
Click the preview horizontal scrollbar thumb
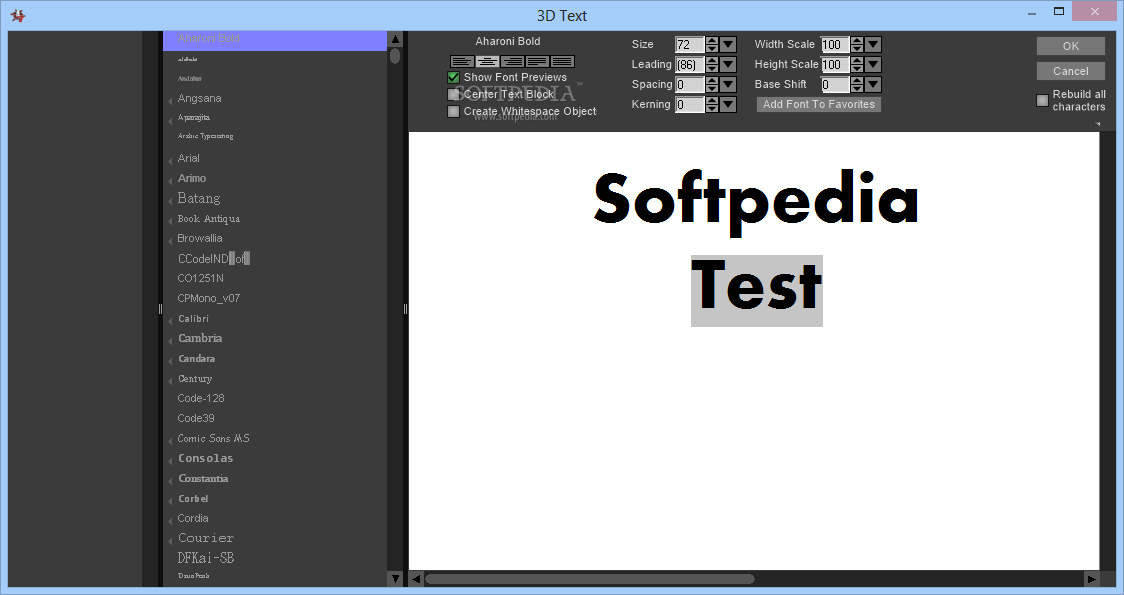[x=590, y=579]
